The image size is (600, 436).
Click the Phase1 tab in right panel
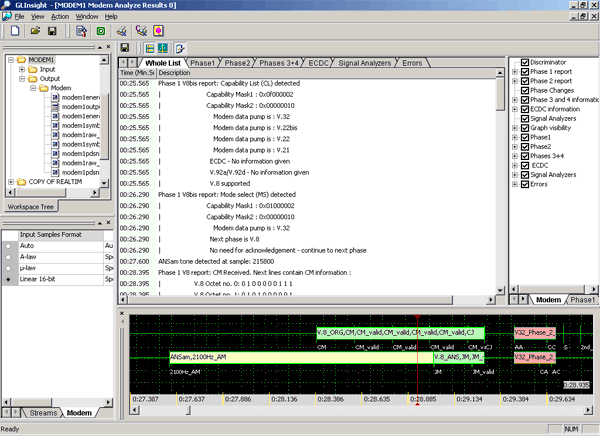[582, 300]
